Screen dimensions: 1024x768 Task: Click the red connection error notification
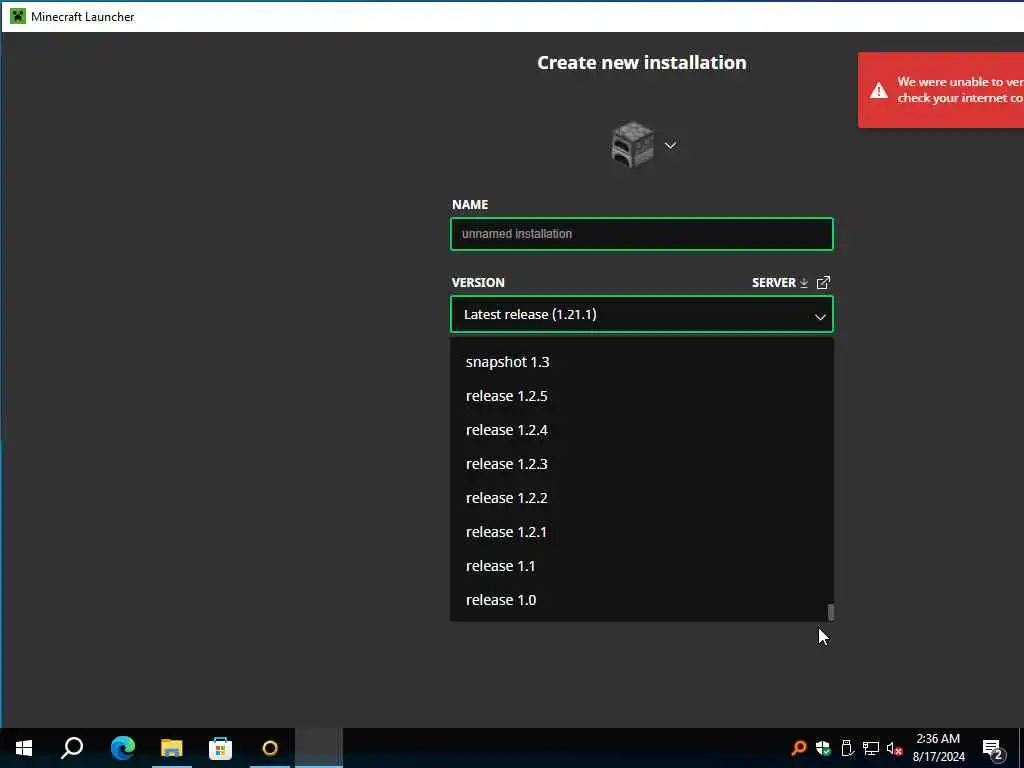pos(941,90)
